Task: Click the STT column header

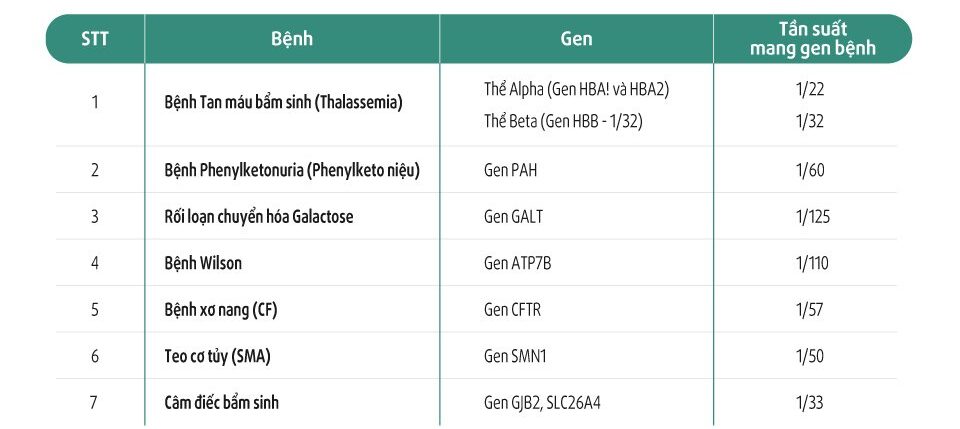Action: [95, 39]
